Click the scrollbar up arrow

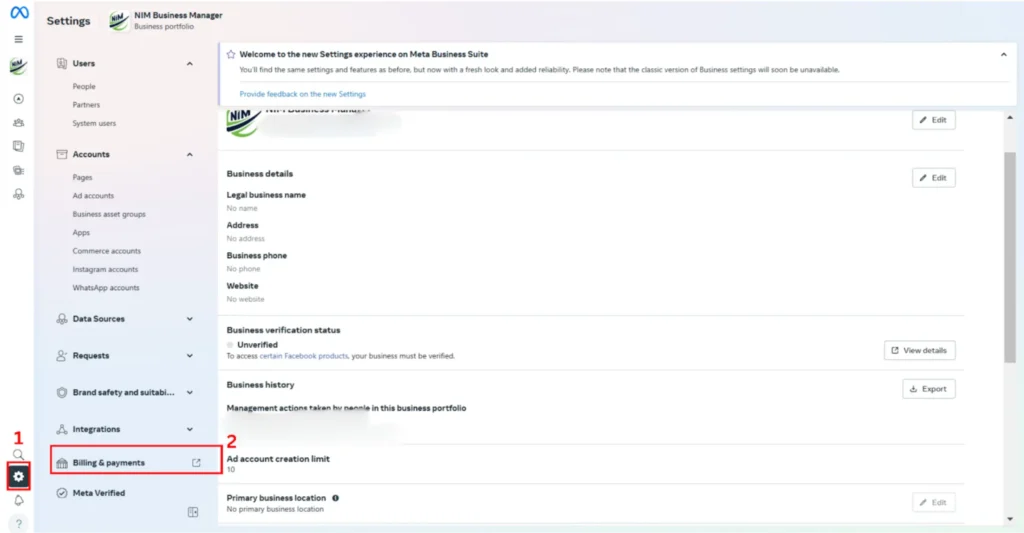tap(1010, 118)
